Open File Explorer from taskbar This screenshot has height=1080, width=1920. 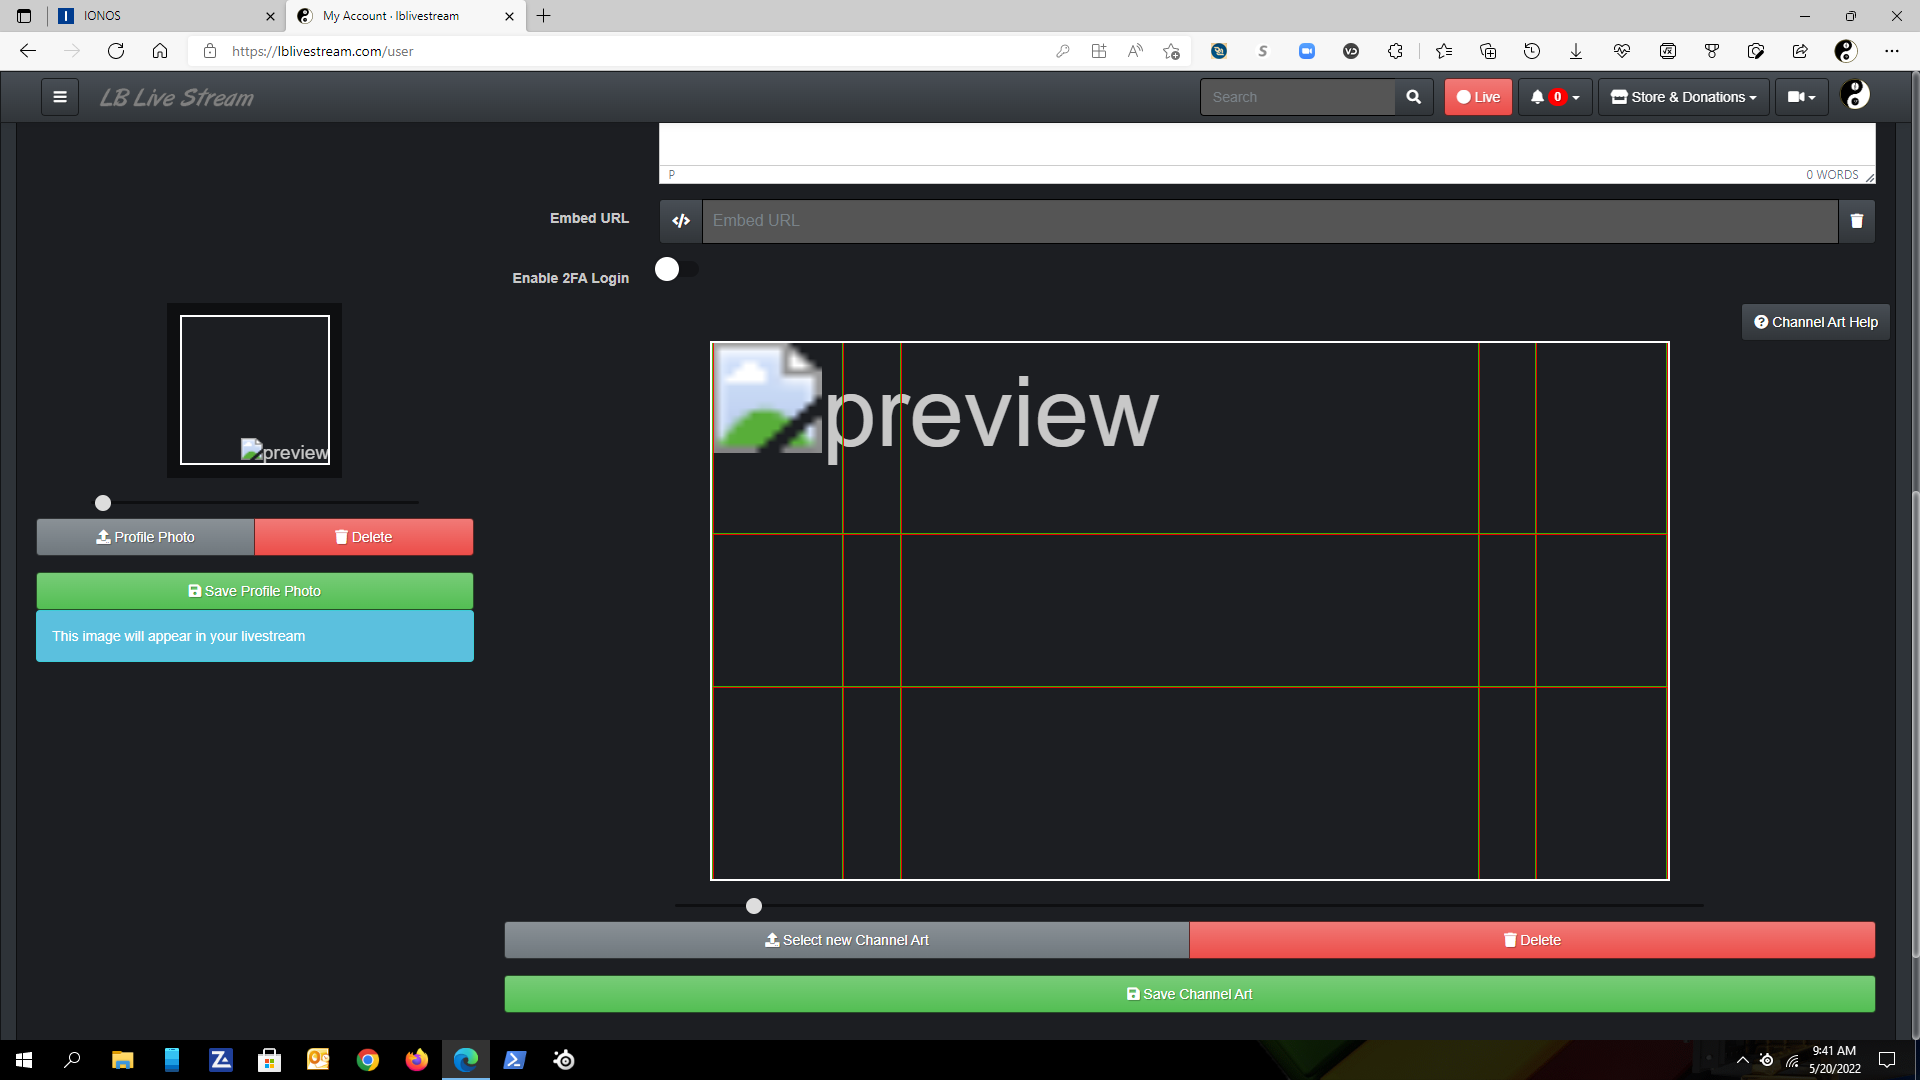[x=123, y=1060]
